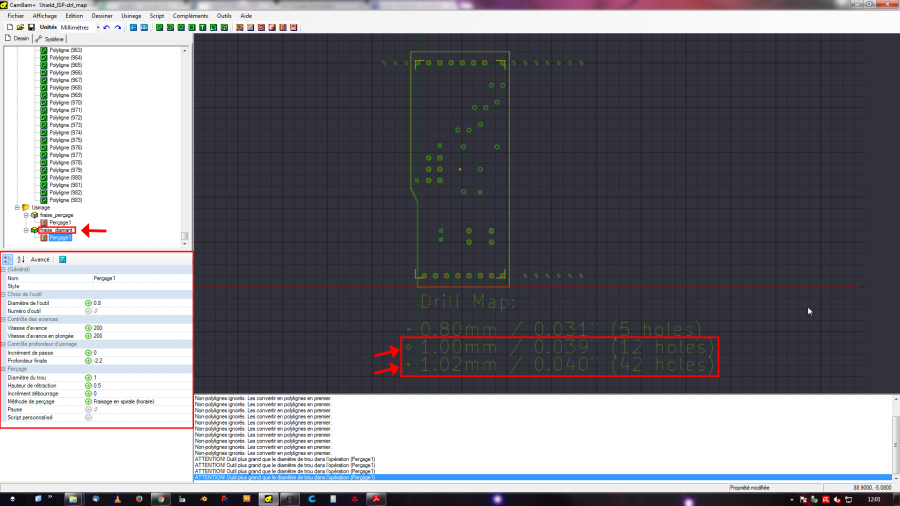Select the second blue grid view icon
This screenshot has width=900, height=506.
[x=144, y=27]
